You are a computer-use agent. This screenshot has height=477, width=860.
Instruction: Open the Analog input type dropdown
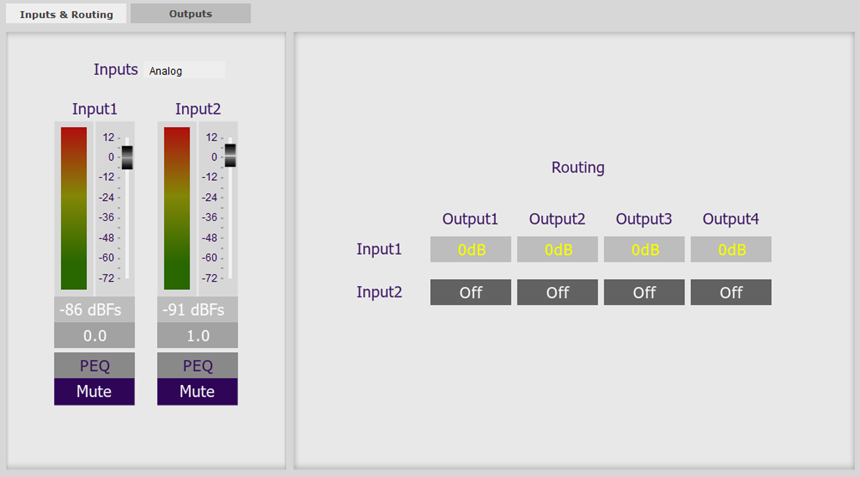[184, 70]
